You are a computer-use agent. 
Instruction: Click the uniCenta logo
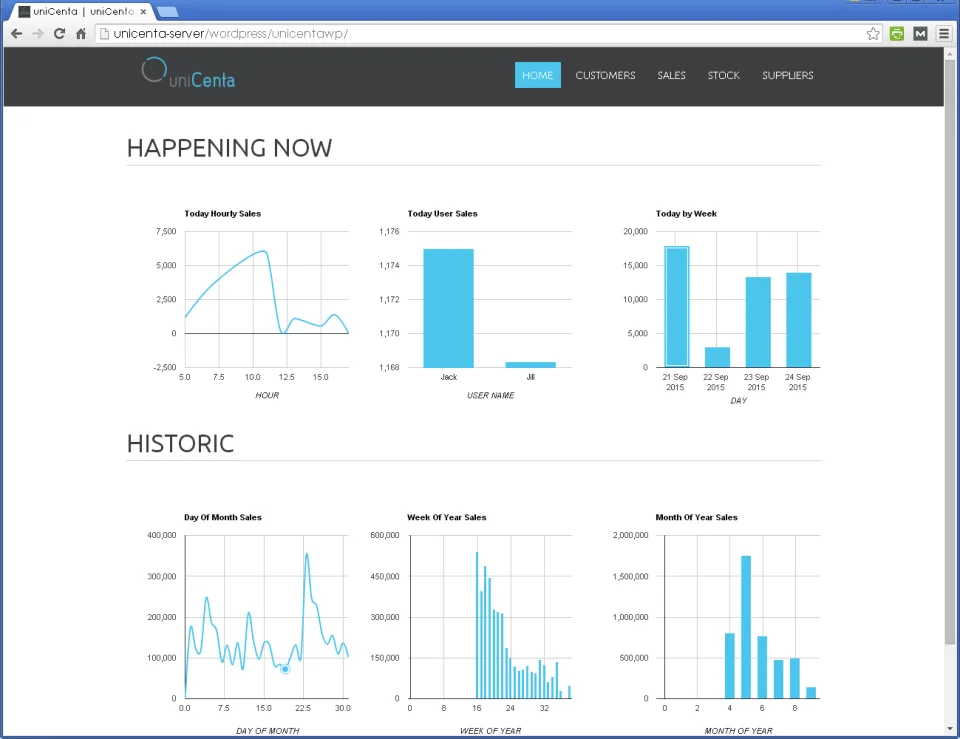tap(189, 73)
